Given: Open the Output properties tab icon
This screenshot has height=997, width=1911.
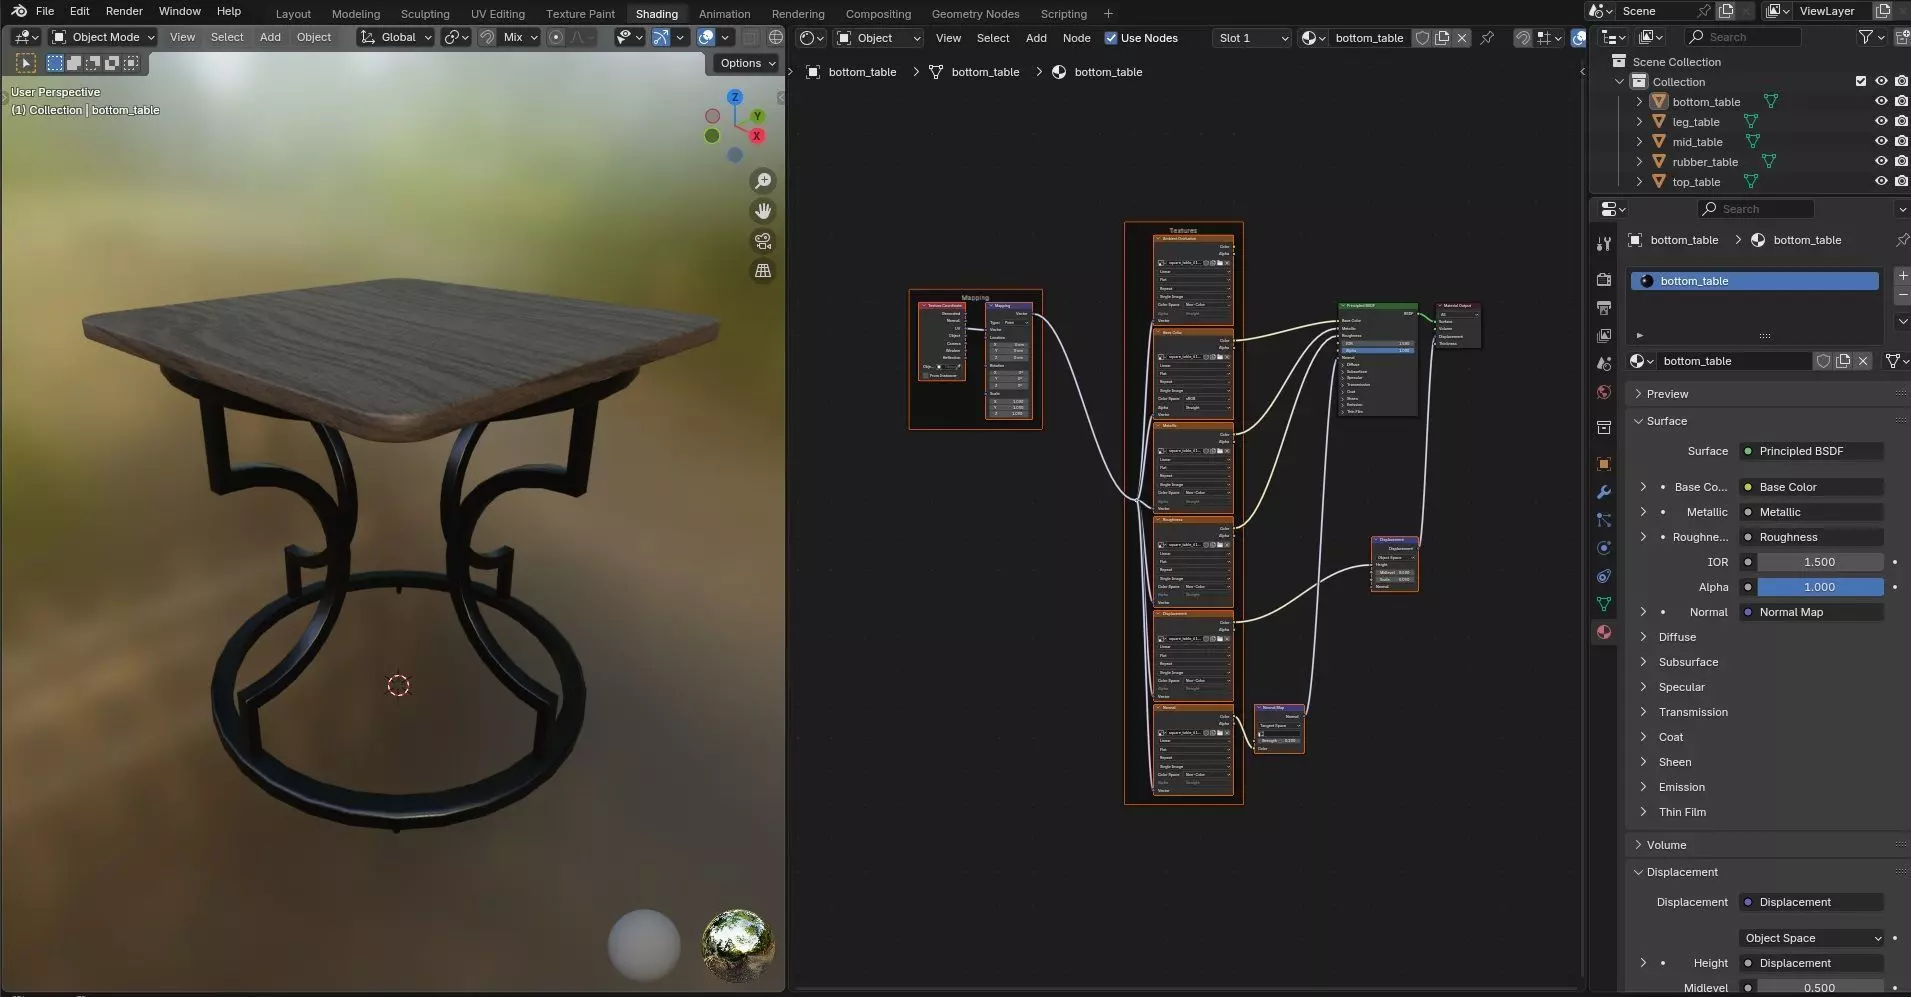Looking at the screenshot, I should 1604,308.
